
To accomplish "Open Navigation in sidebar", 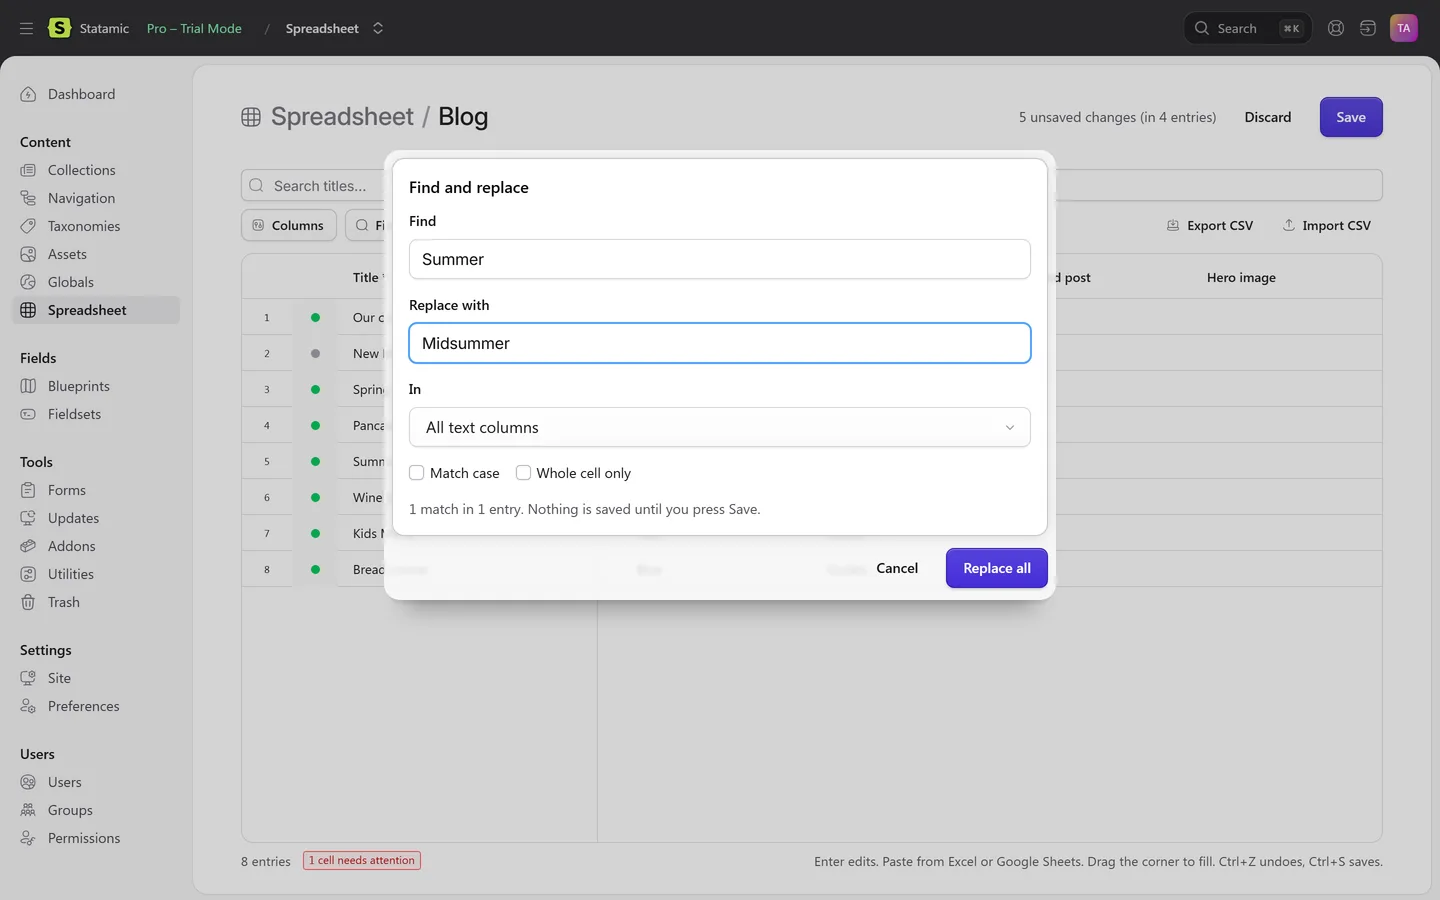I will pyautogui.click(x=81, y=198).
